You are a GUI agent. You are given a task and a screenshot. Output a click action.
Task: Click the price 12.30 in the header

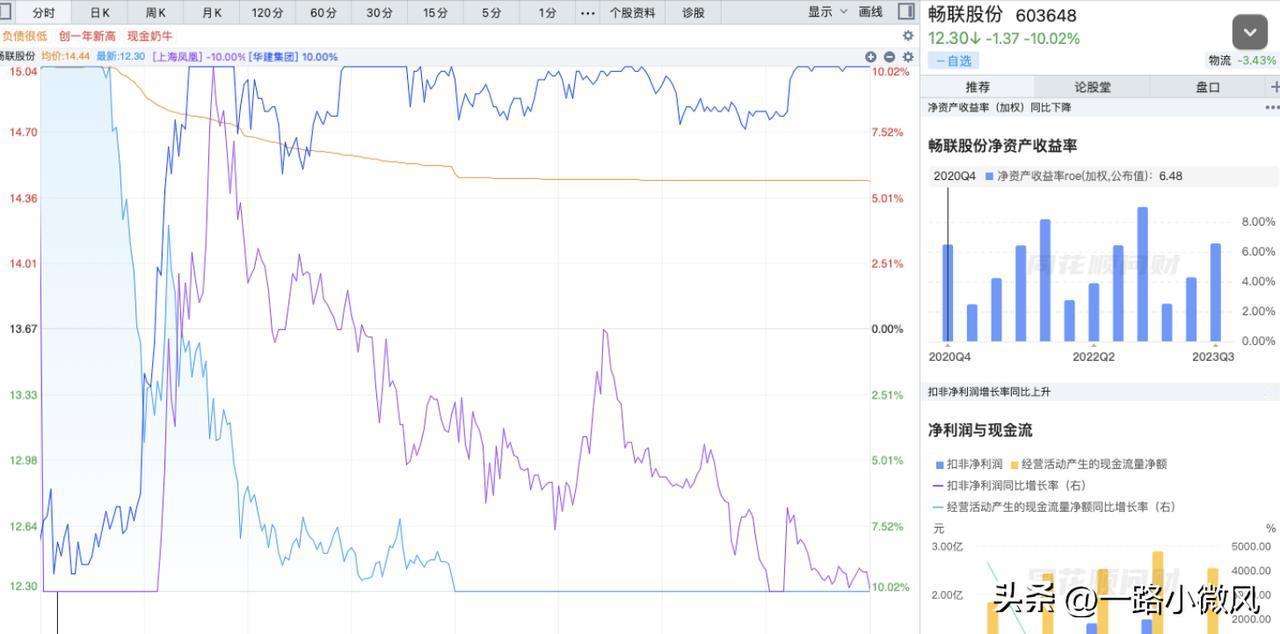(948, 38)
